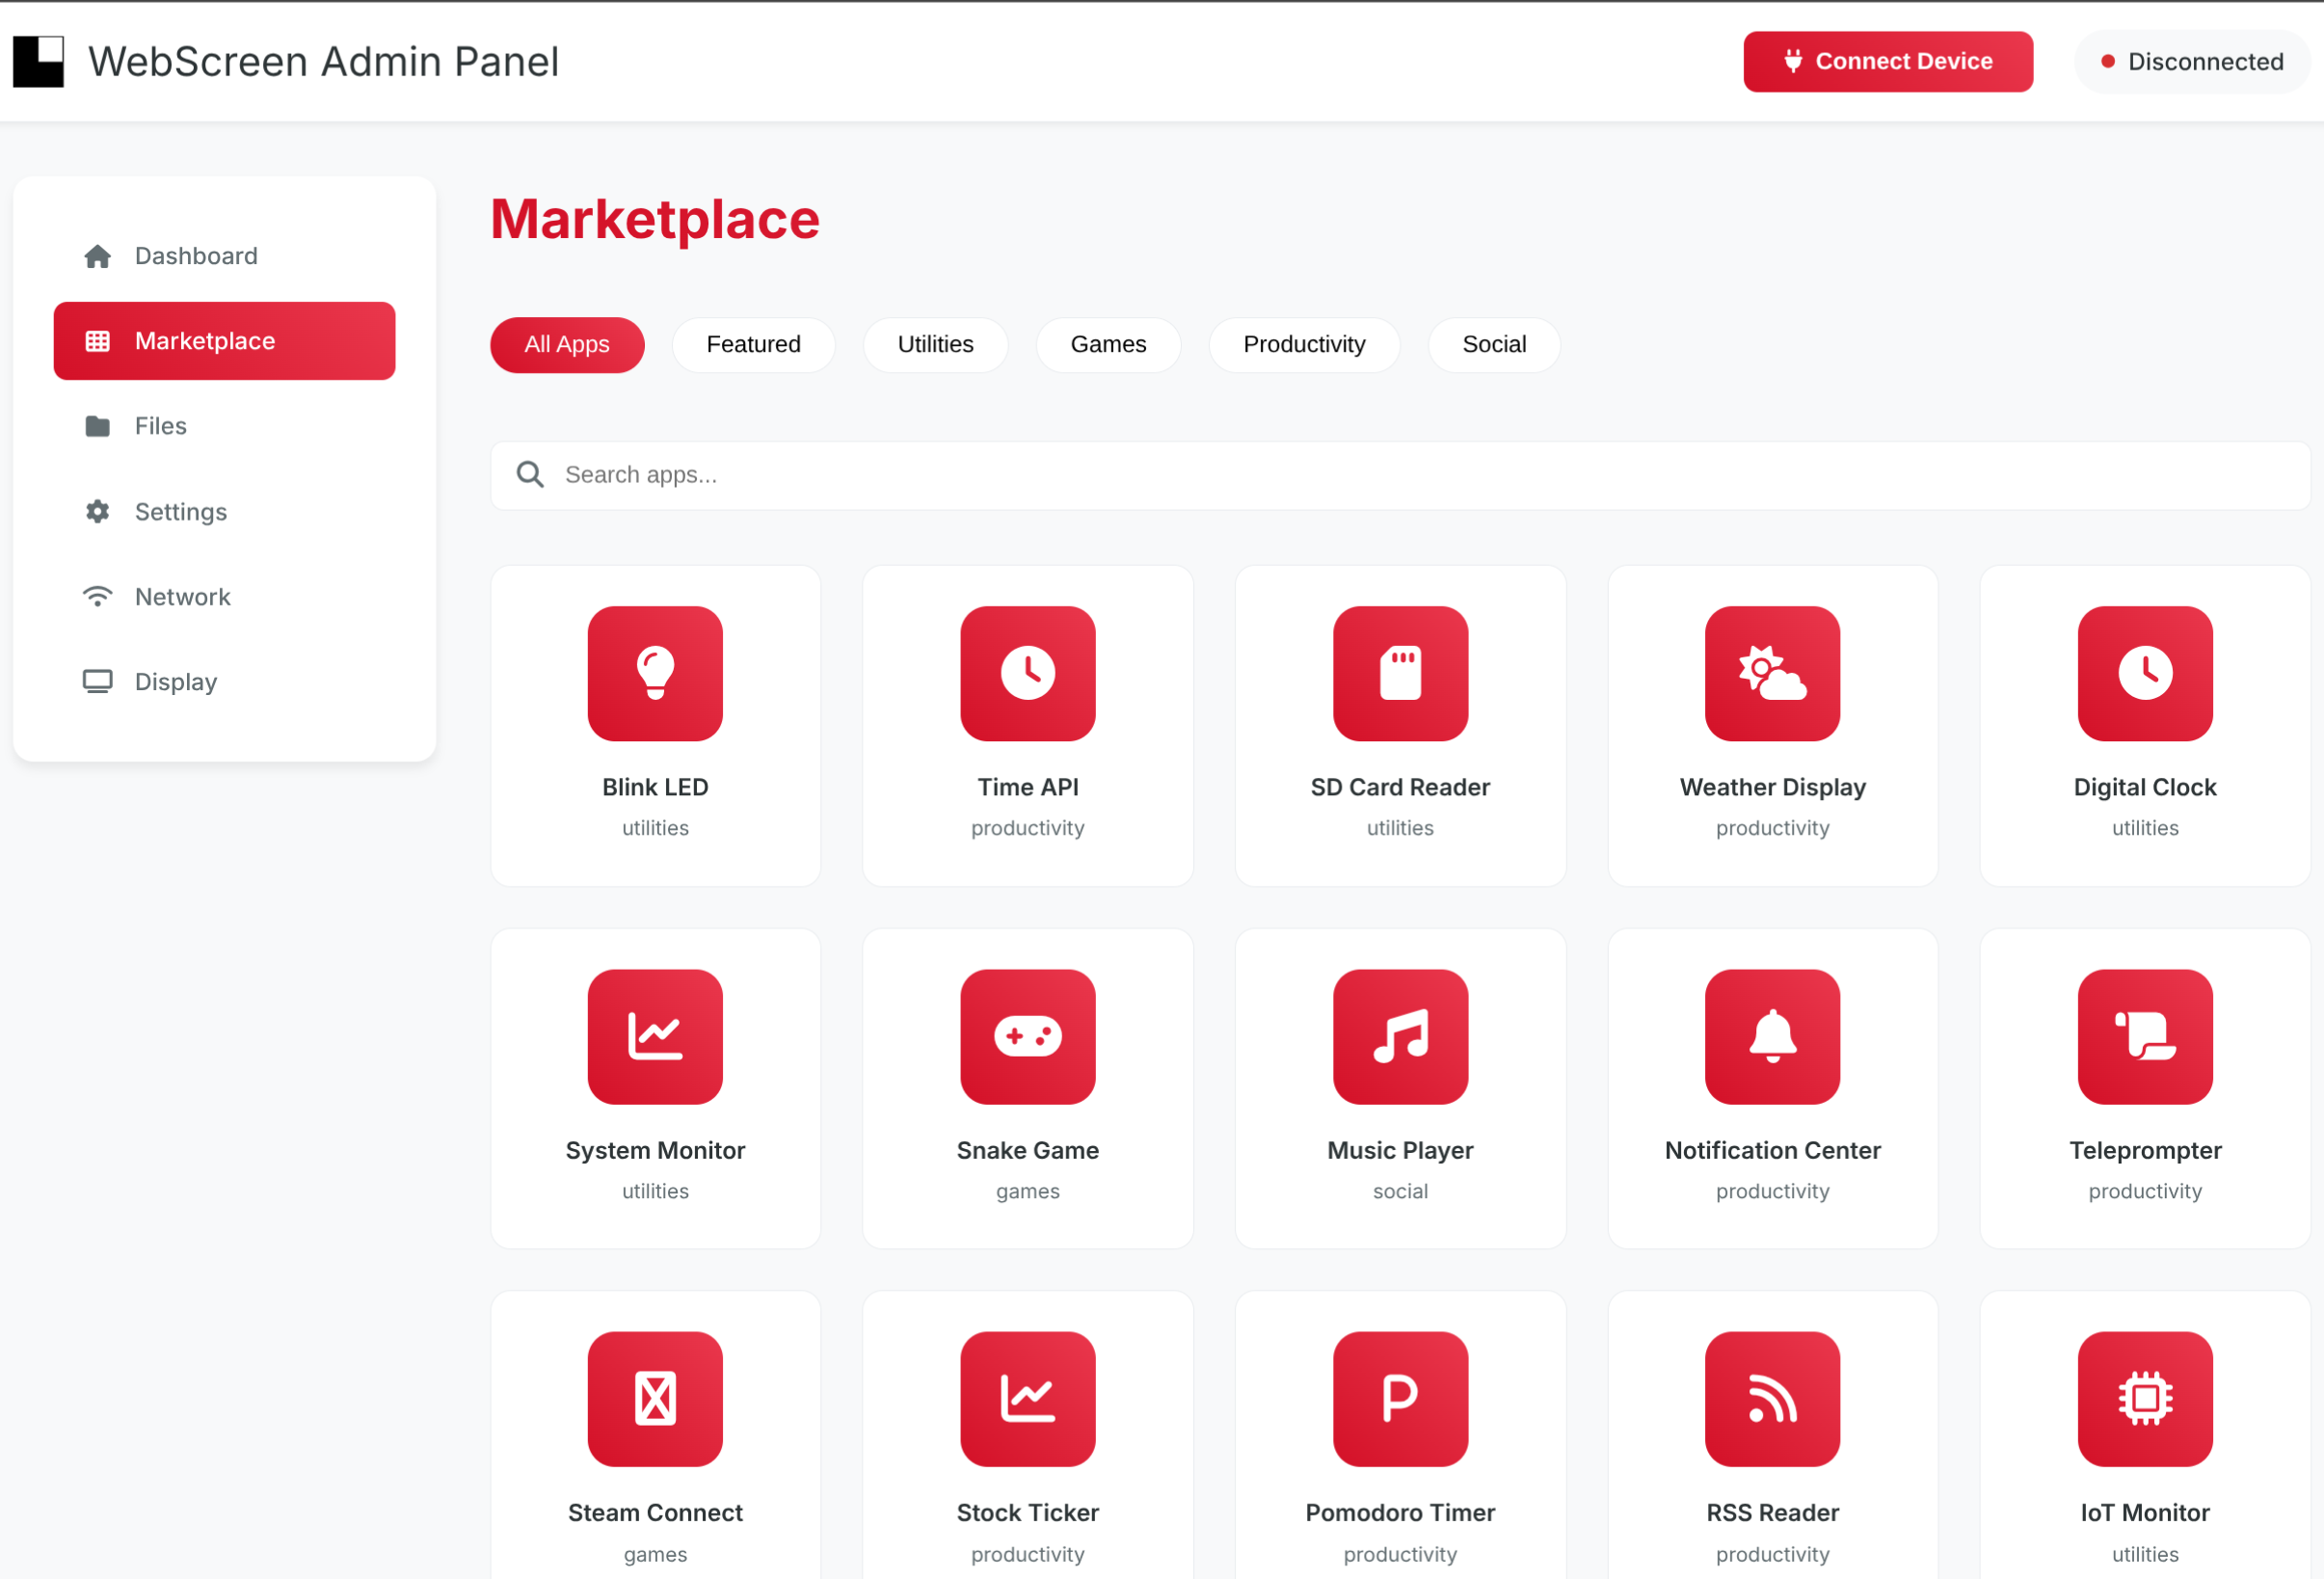Open the Steam Connect hourglass icon
Screen dimensions: 2324x1579
(655, 1398)
